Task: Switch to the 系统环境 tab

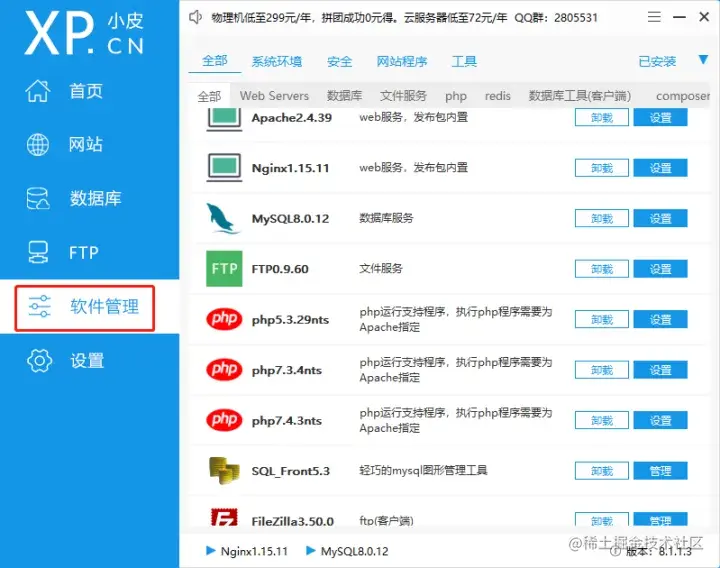Action: (277, 62)
